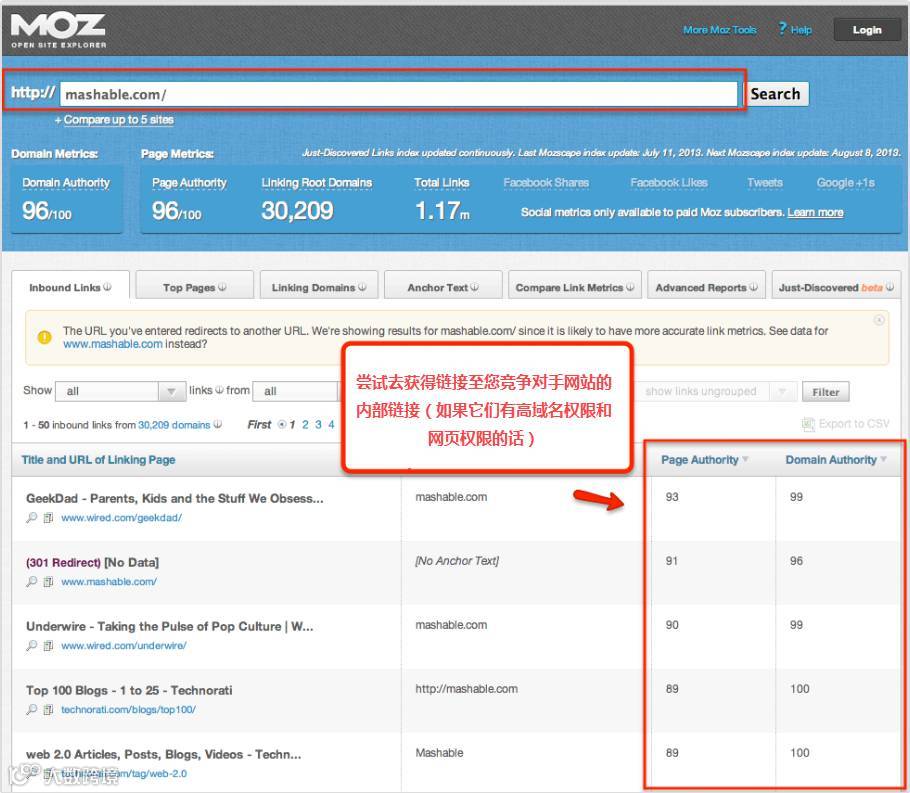The image size is (910, 793).
Task: Go to results page 4
Action: (331, 424)
